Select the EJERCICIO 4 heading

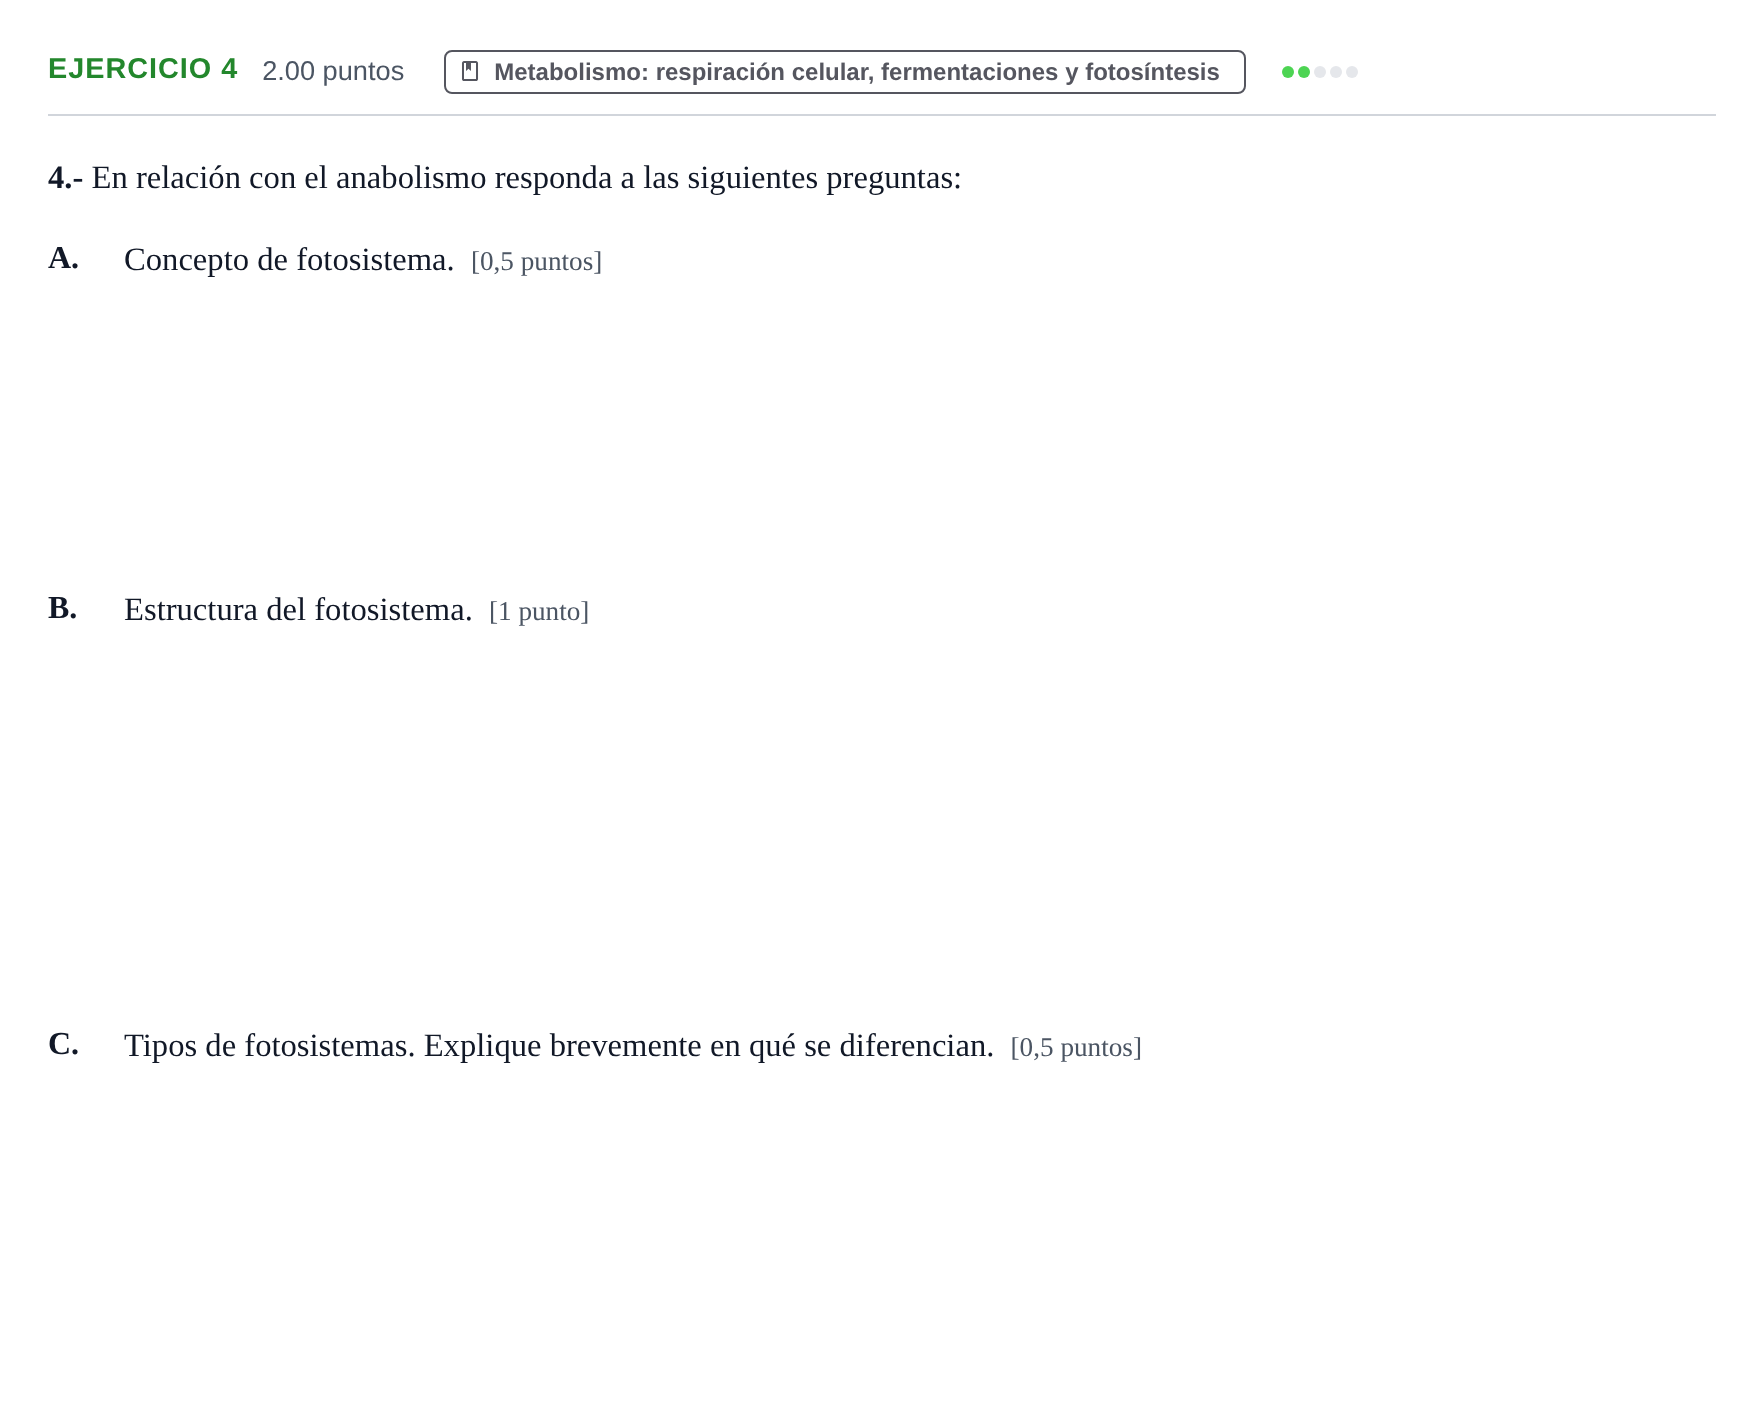(143, 69)
